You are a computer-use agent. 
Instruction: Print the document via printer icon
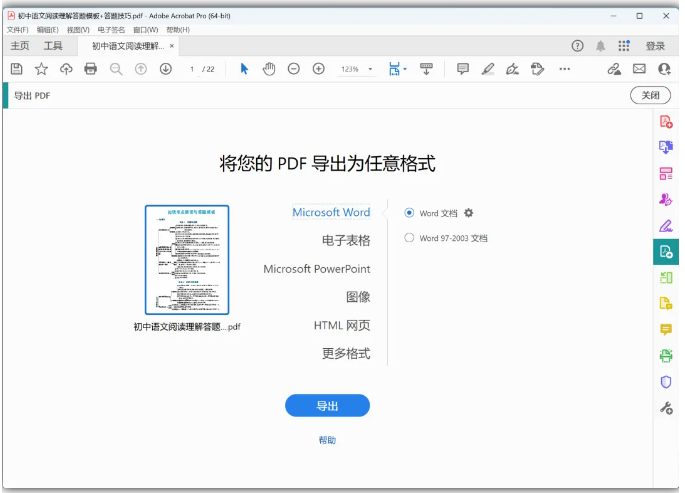point(90,69)
